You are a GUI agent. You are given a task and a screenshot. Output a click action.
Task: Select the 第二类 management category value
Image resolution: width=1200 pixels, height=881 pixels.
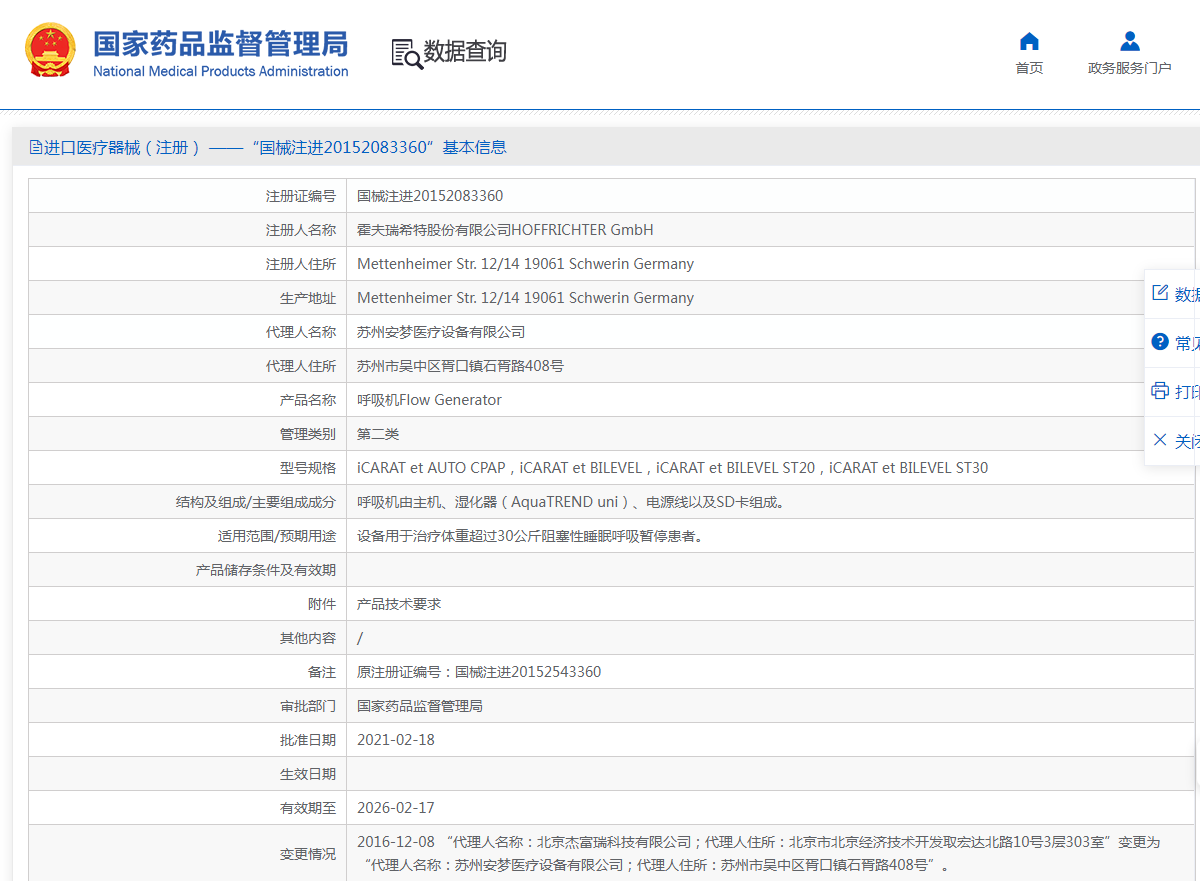[x=378, y=434]
